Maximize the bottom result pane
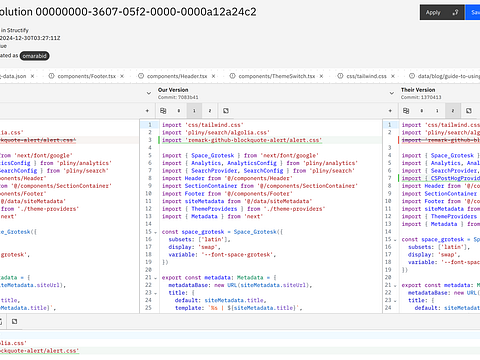 (14, 321)
